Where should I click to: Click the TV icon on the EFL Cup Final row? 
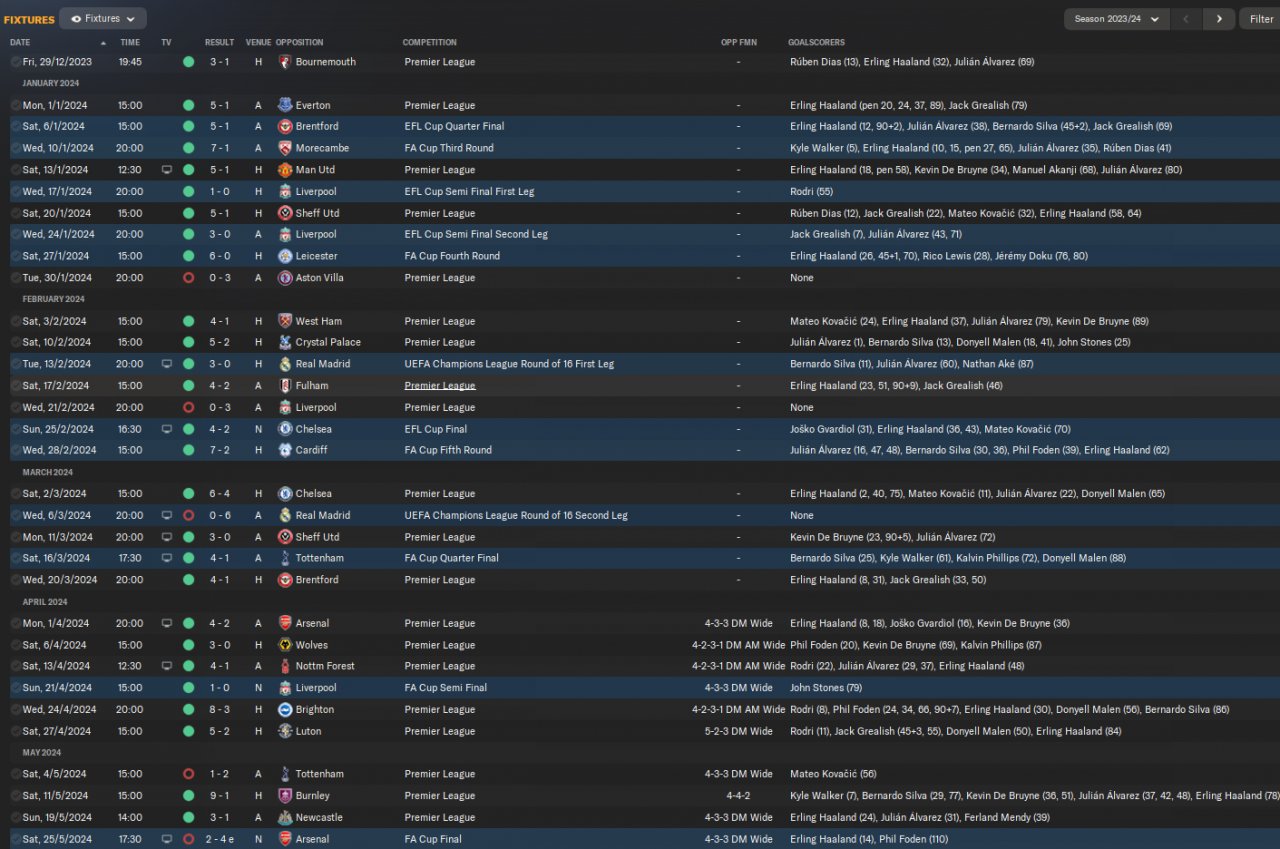pos(166,429)
